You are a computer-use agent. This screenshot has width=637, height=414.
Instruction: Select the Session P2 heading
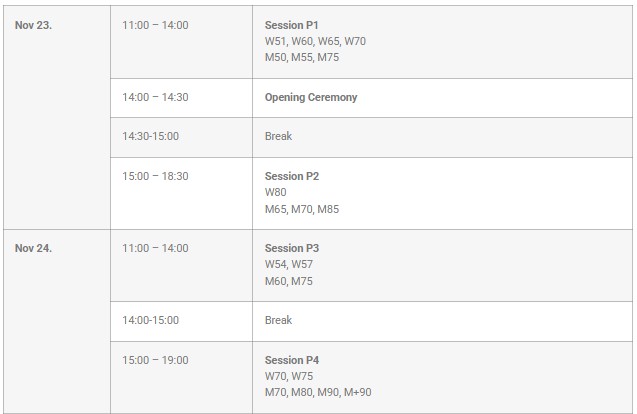(x=292, y=177)
